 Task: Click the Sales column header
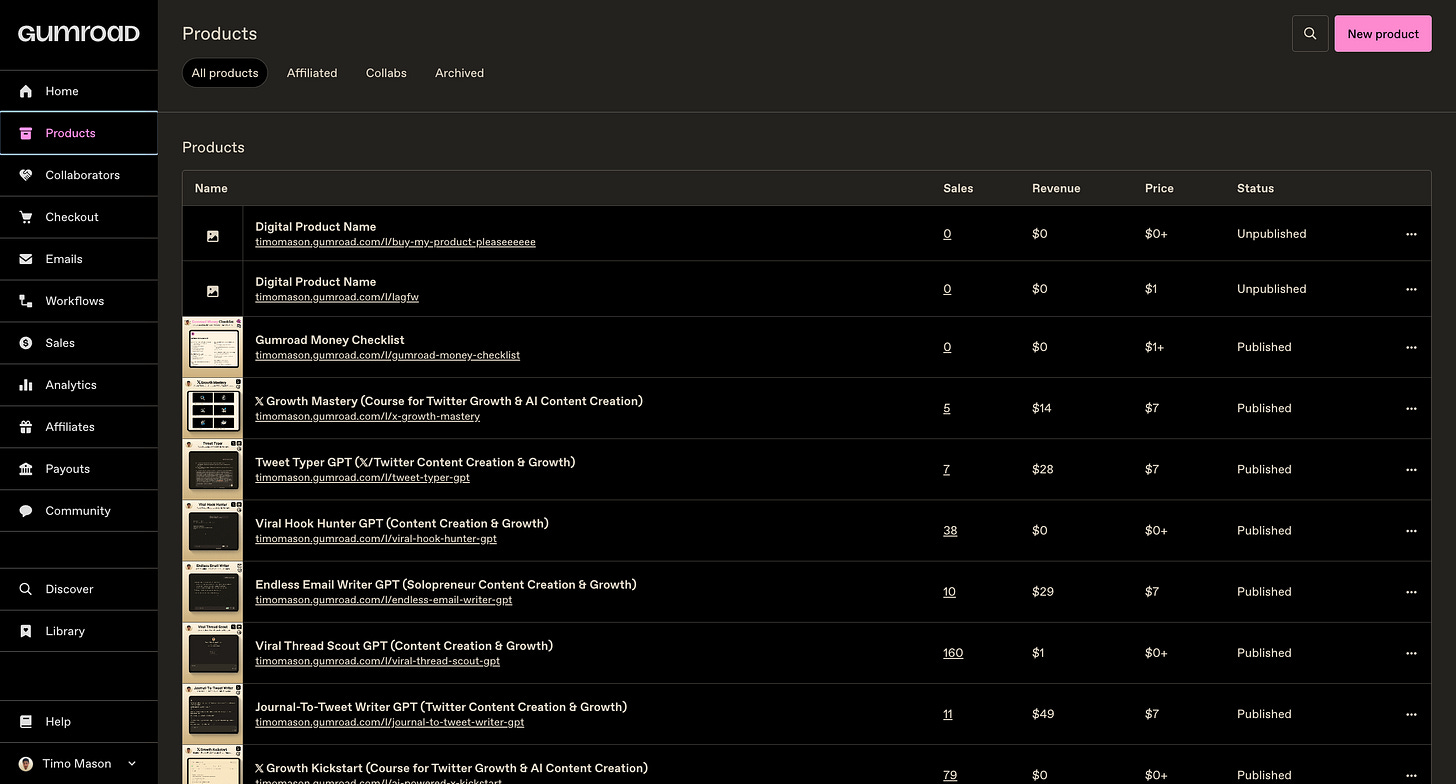tap(958, 188)
